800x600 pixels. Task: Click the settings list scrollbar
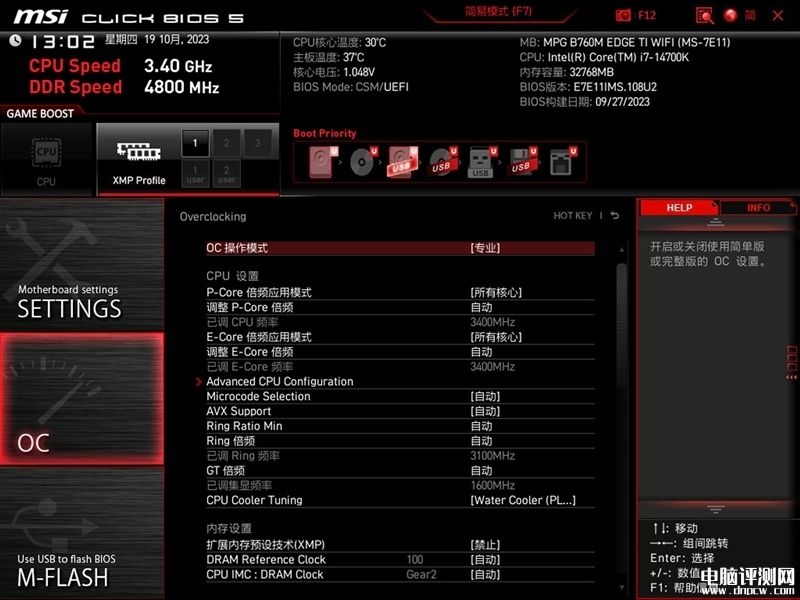(621, 327)
